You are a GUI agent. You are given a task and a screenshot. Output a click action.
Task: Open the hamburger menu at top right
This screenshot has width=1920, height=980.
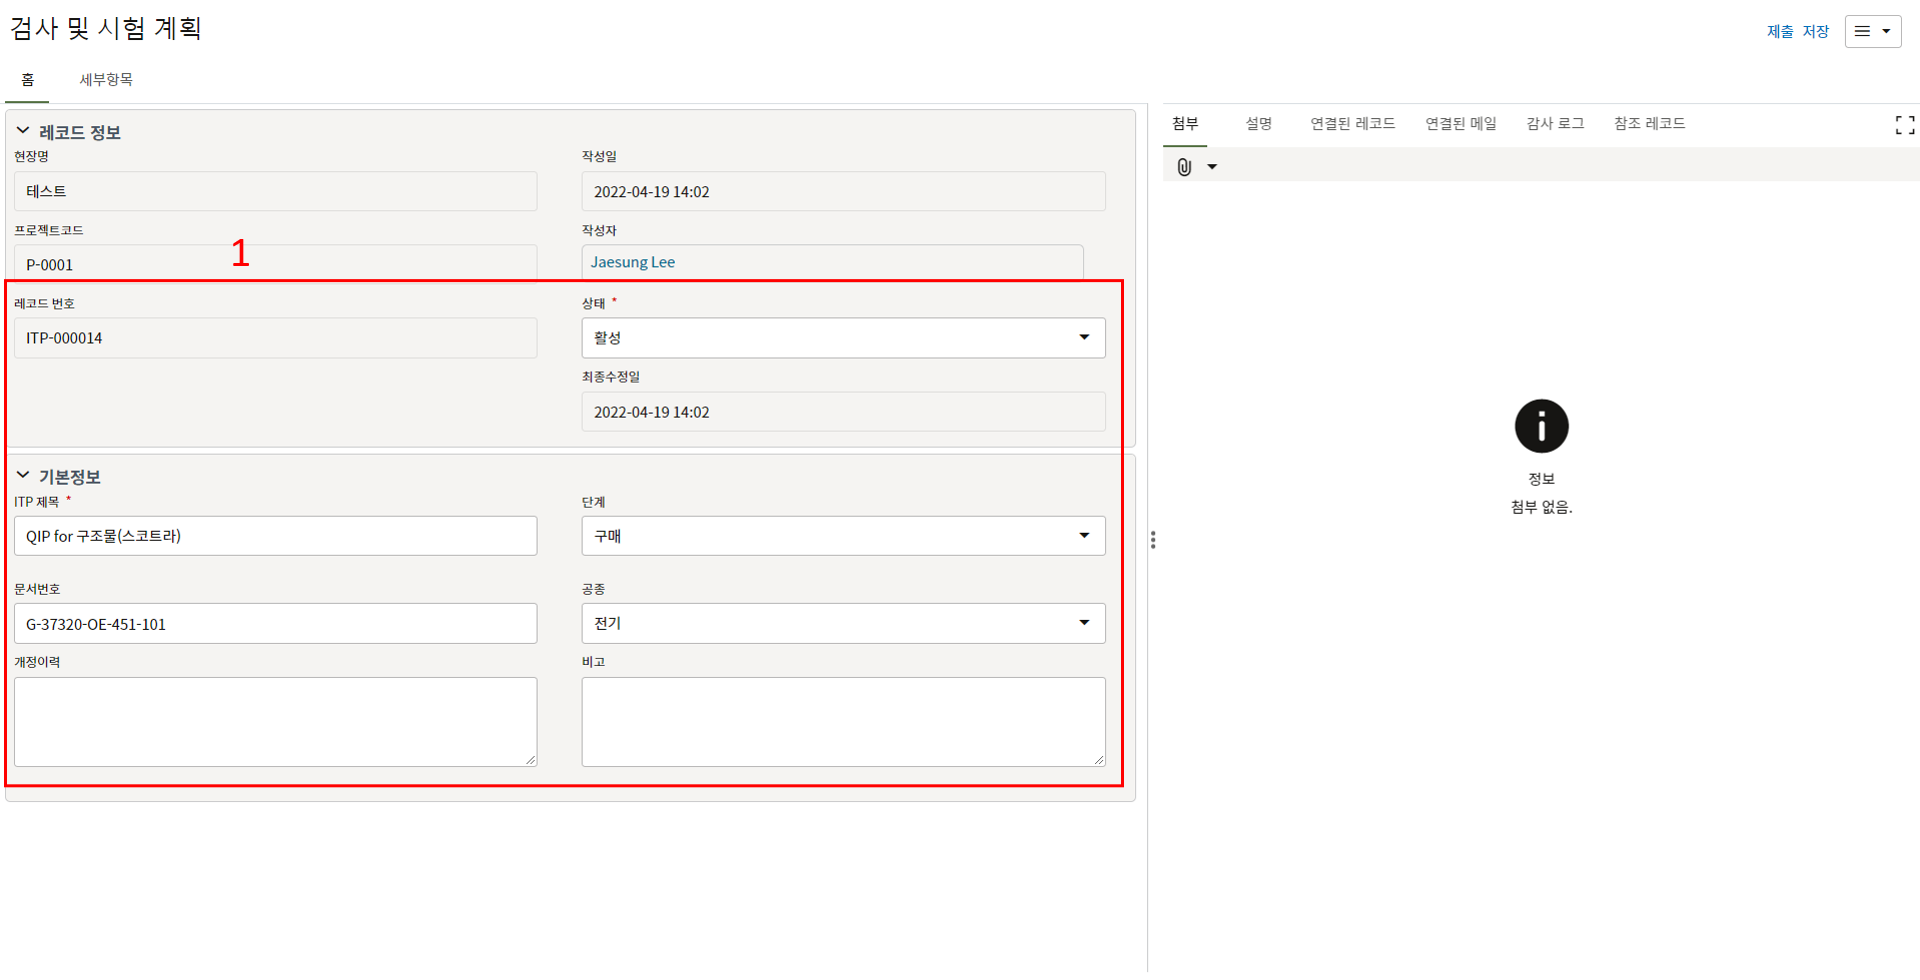tap(1872, 31)
